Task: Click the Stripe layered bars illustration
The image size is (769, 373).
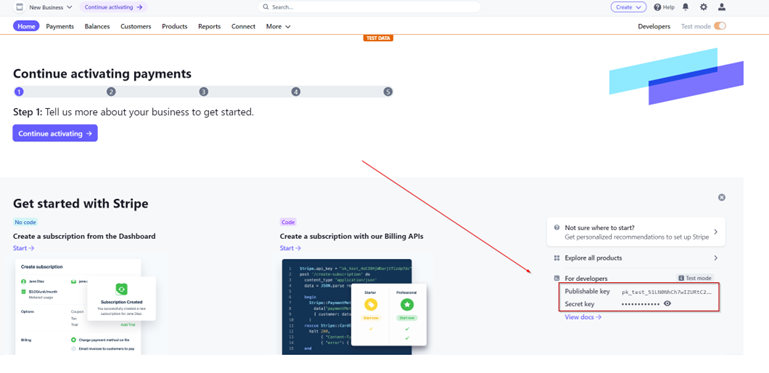Action: pyautogui.click(x=676, y=76)
